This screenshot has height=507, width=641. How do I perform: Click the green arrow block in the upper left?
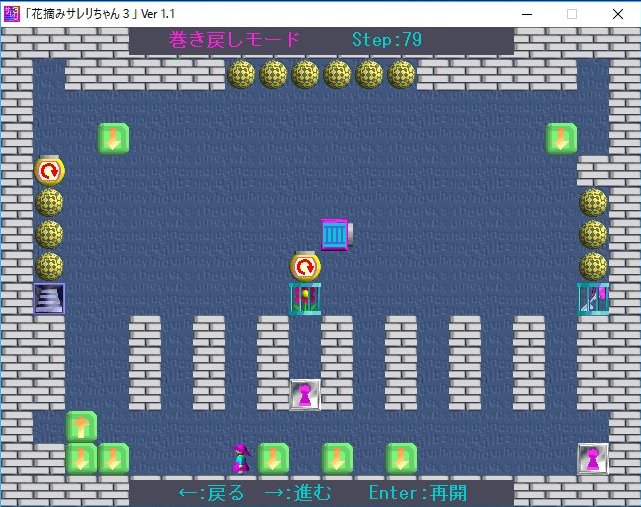pos(113,138)
